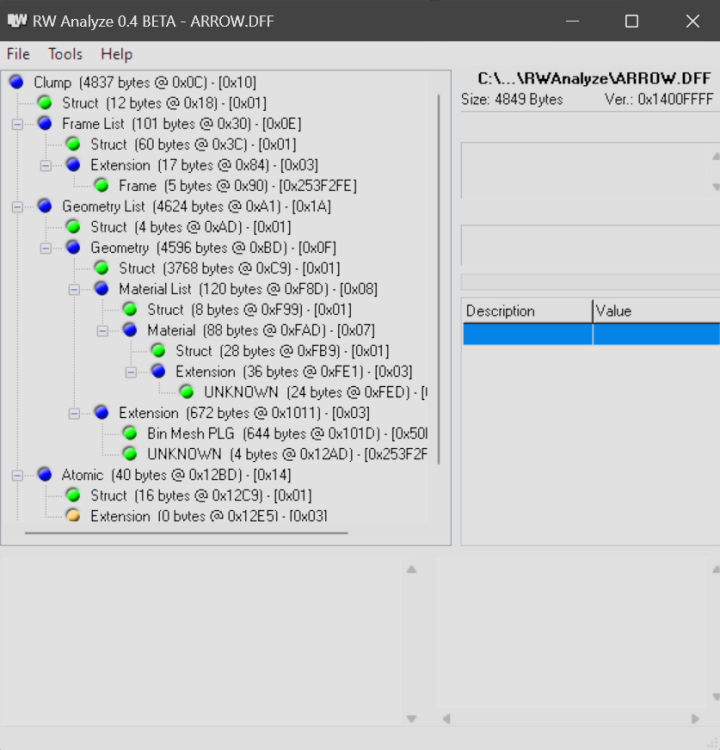Collapse the Material List tree node

[x=74, y=289]
